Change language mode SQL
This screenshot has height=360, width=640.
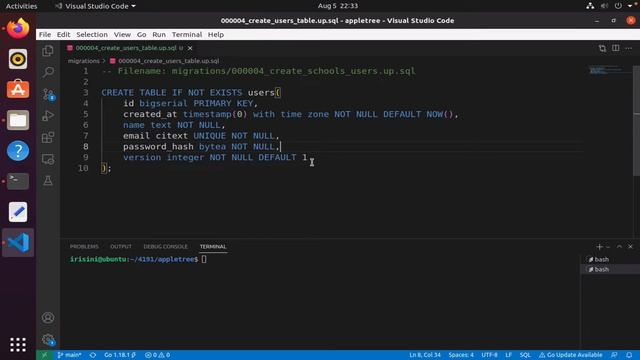click(x=525, y=355)
